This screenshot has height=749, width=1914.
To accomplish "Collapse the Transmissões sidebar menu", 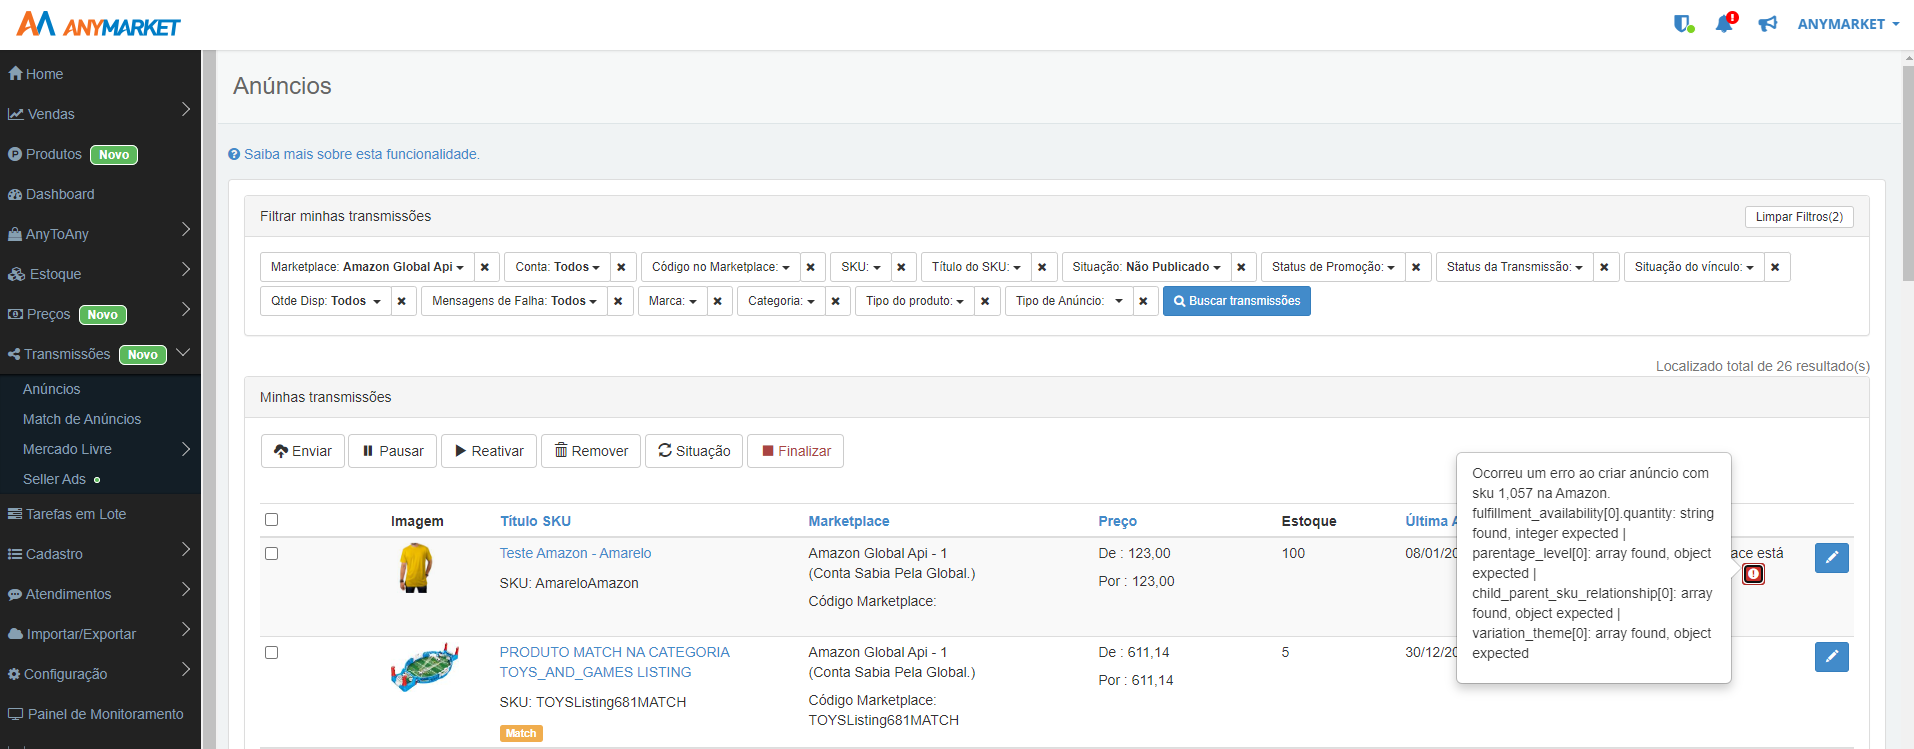I will pyautogui.click(x=100, y=354).
